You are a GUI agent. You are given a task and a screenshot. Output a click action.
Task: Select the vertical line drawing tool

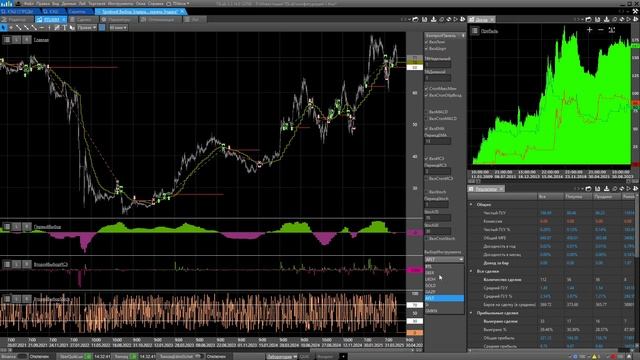click(x=49, y=27)
